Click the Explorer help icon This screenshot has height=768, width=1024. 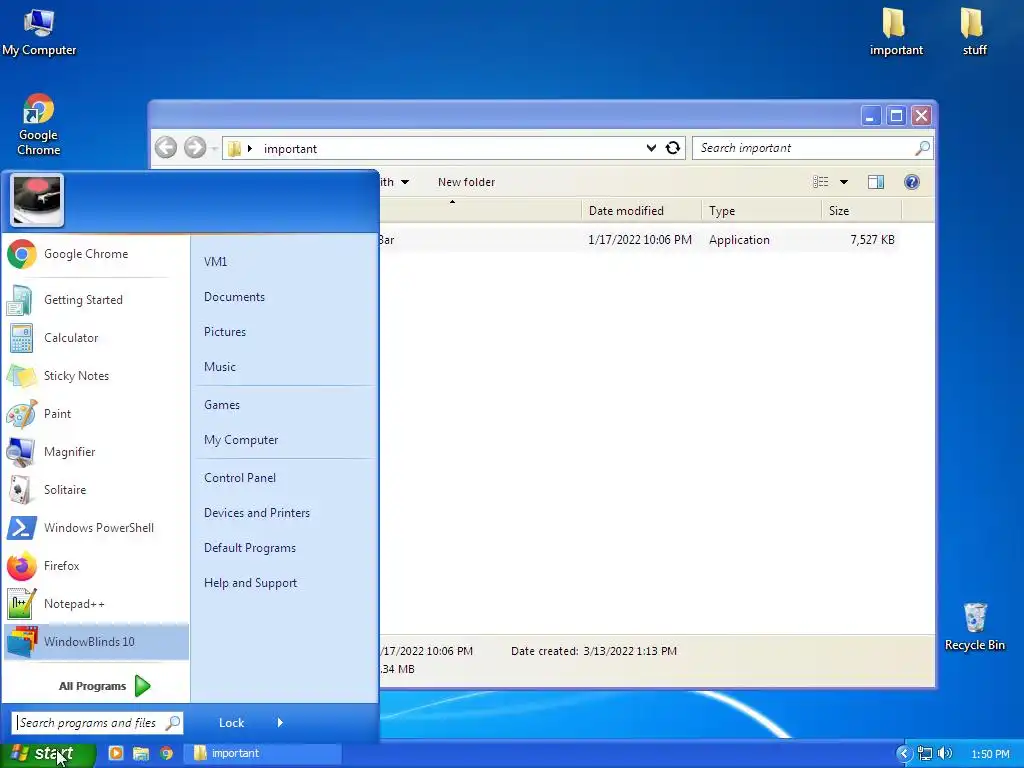(912, 182)
